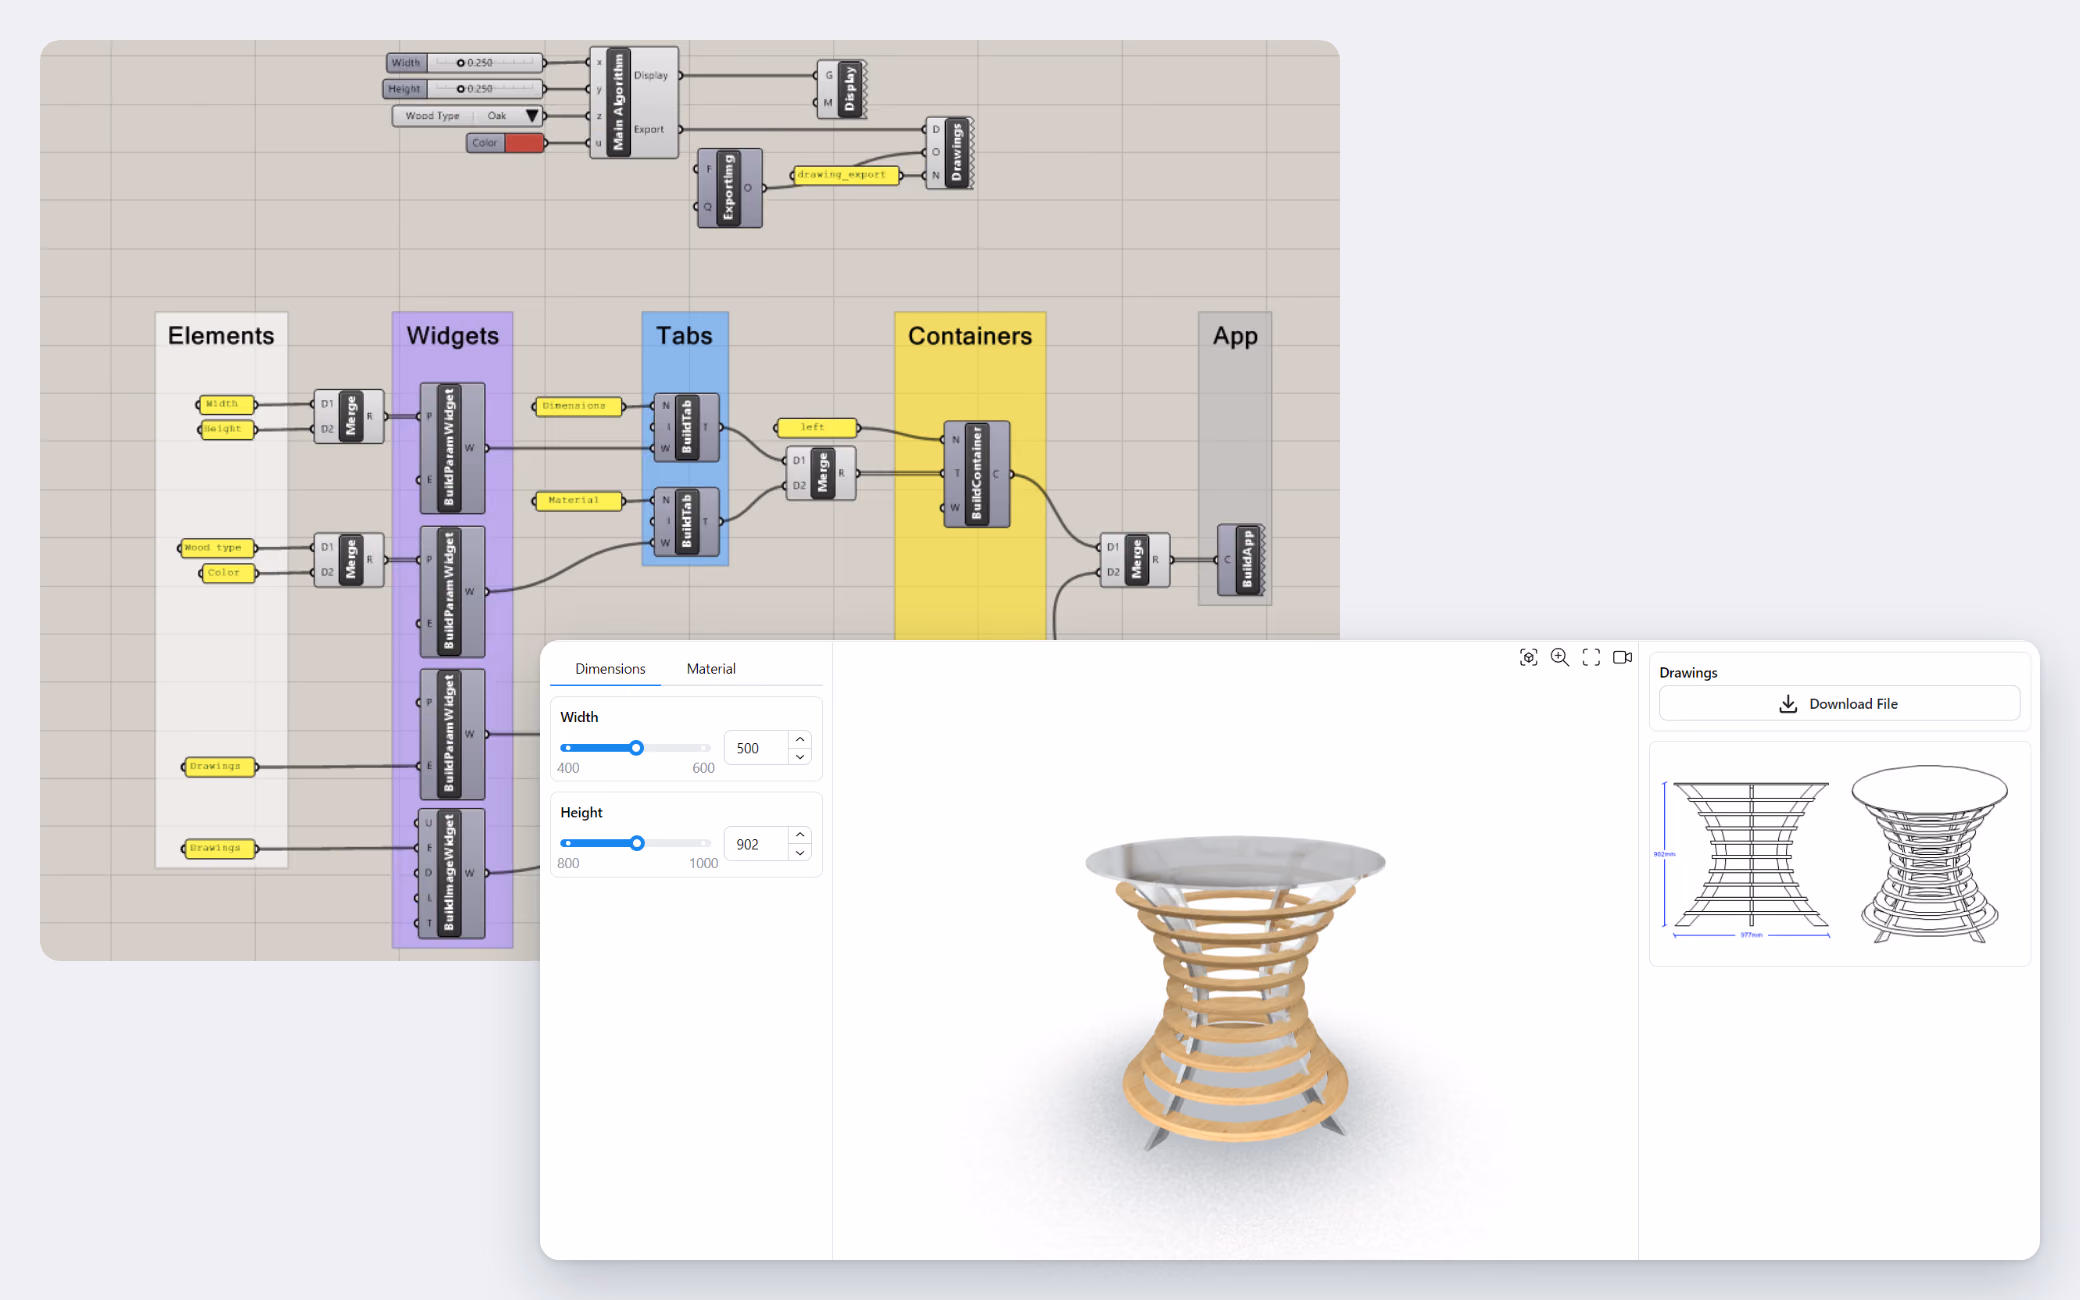Click the Height number field showing 902
The height and width of the screenshot is (1300, 2080).
tap(758, 844)
